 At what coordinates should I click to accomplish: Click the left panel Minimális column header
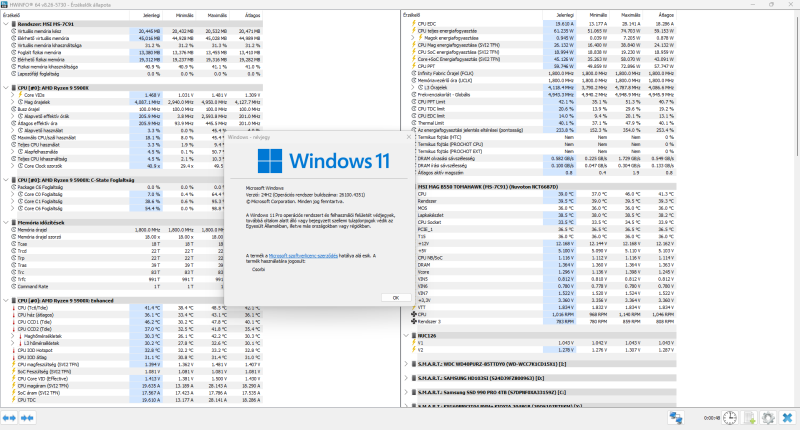(x=179, y=15)
